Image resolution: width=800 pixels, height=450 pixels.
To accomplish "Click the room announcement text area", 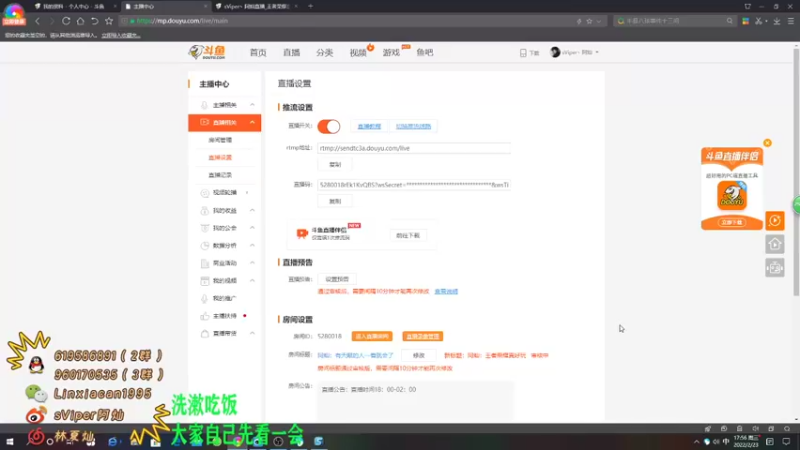I will tap(415, 401).
